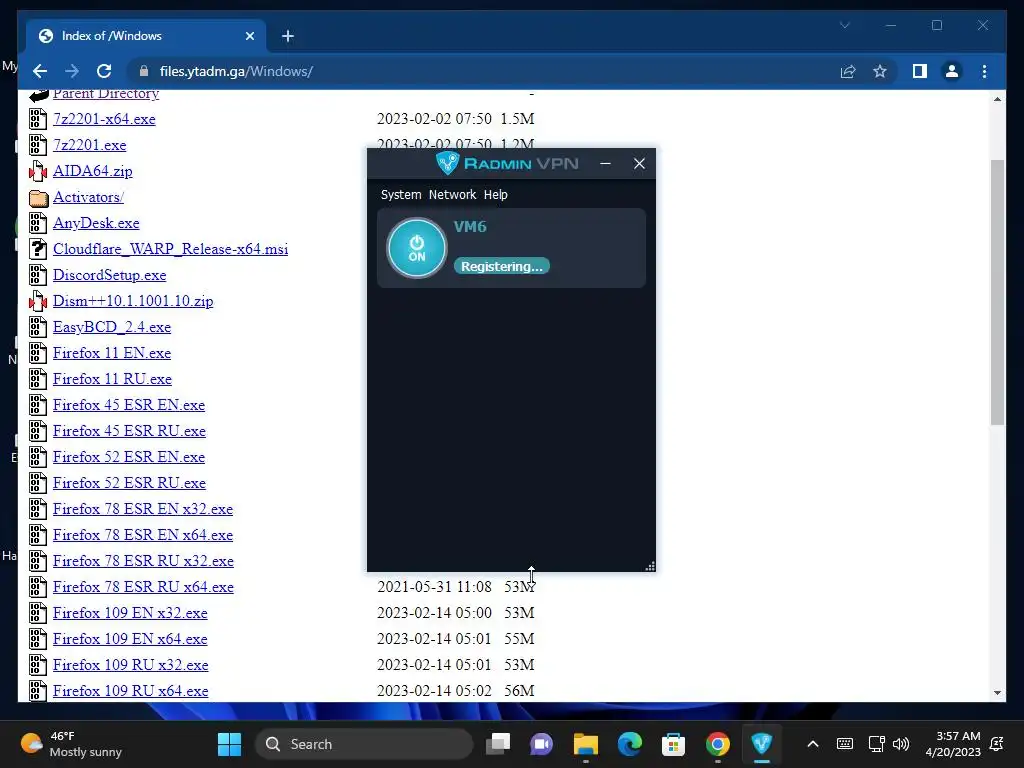Open a new Chrome tab

tap(287, 36)
